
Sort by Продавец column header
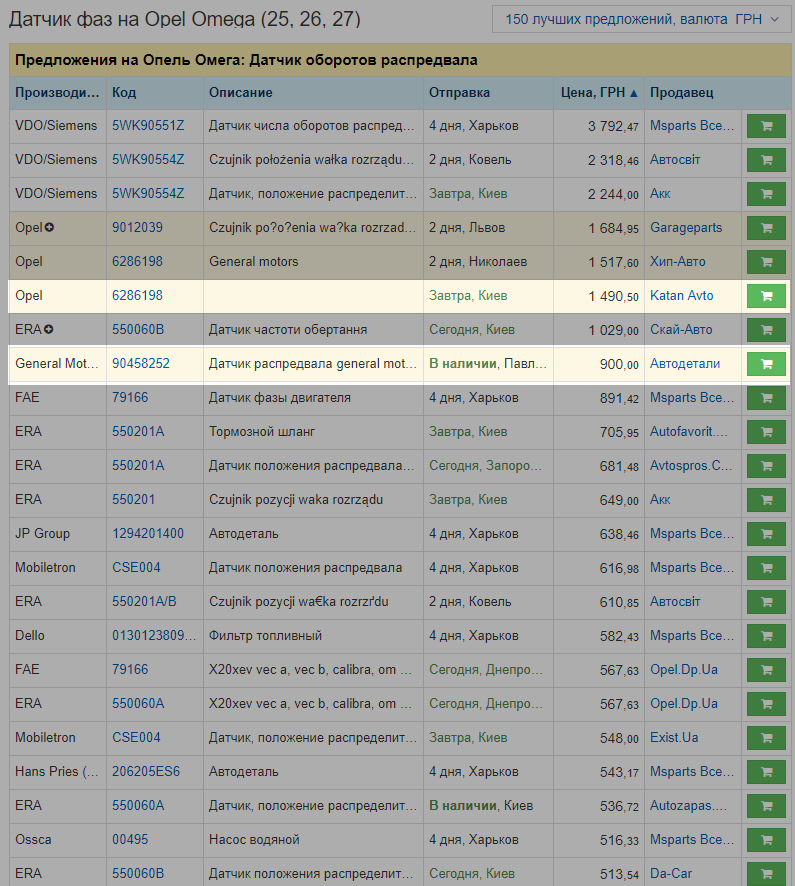pyautogui.click(x=681, y=93)
